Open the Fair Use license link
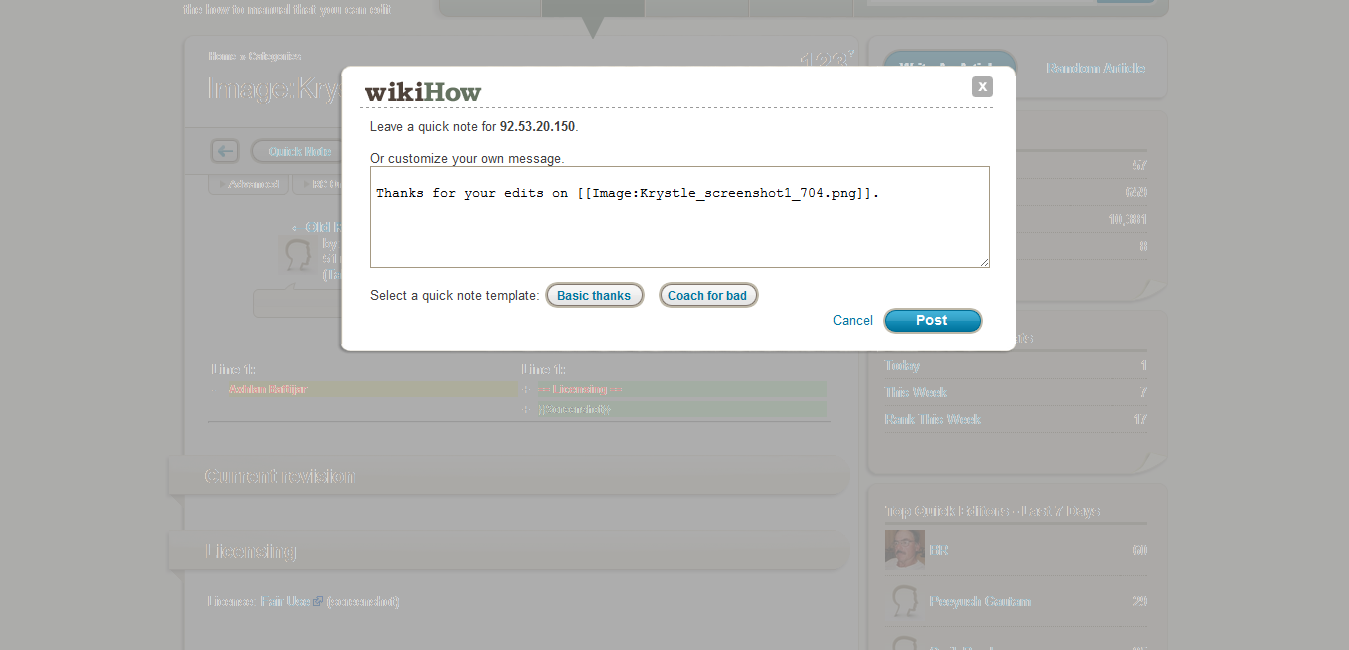The width and height of the screenshot is (1349, 650). click(285, 601)
